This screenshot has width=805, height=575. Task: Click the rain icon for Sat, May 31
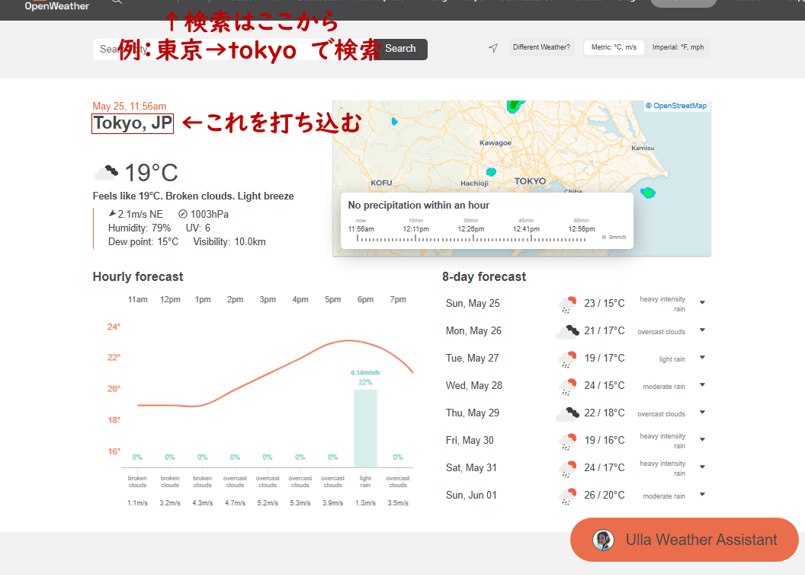[x=567, y=468]
